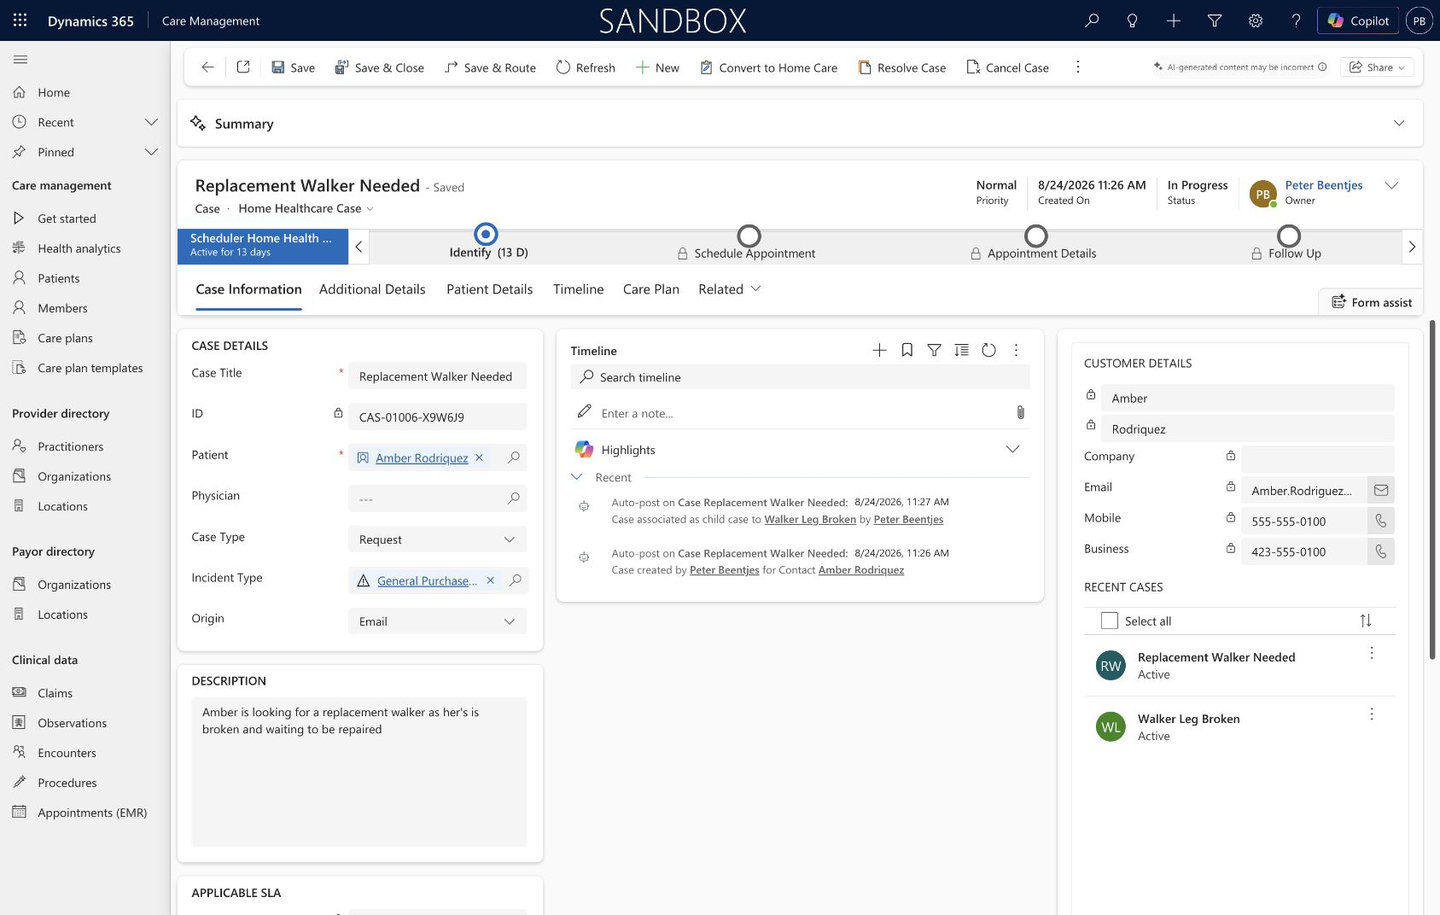Open options for Walker Leg Broken case
1440x915 pixels.
click(x=1371, y=714)
